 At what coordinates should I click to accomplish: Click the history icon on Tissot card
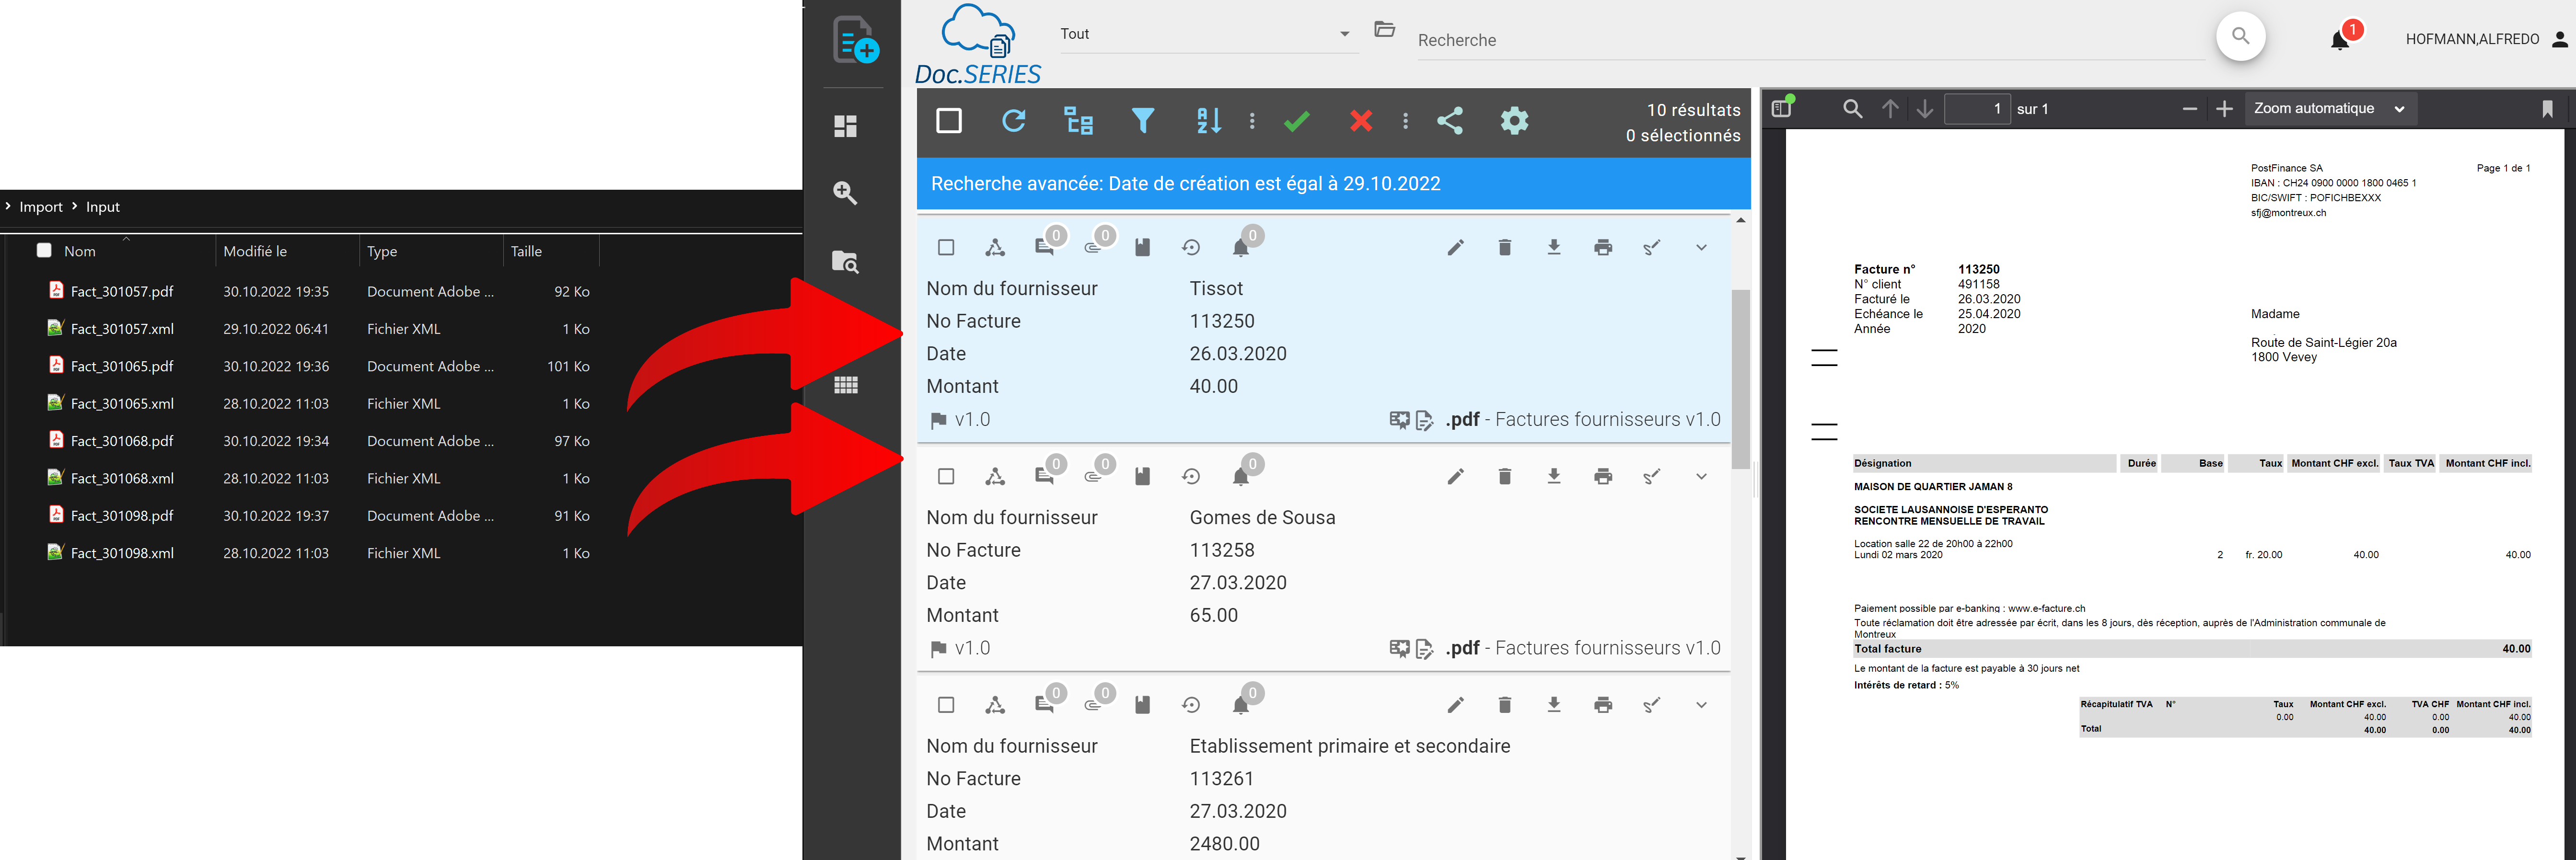(x=1191, y=247)
